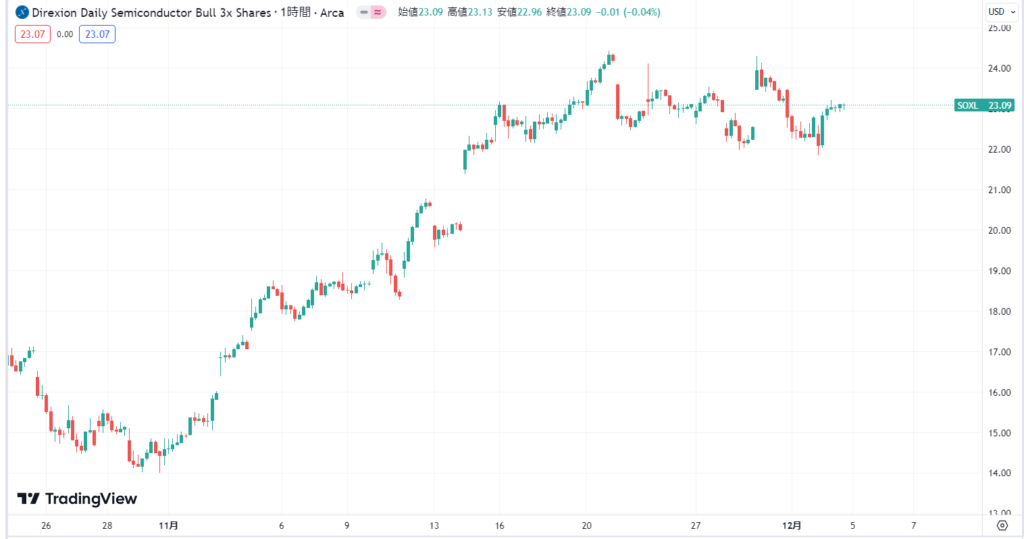
Task: Click the 5 date axis label
Action: (852, 525)
